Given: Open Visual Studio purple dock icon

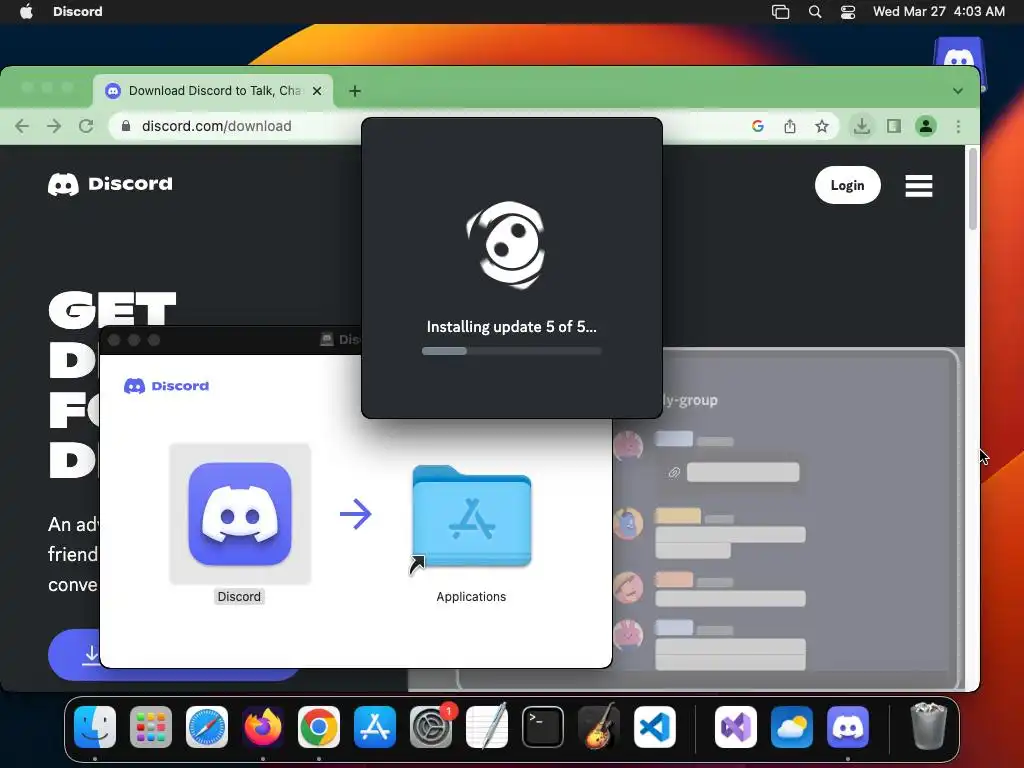Looking at the screenshot, I should click(736, 727).
